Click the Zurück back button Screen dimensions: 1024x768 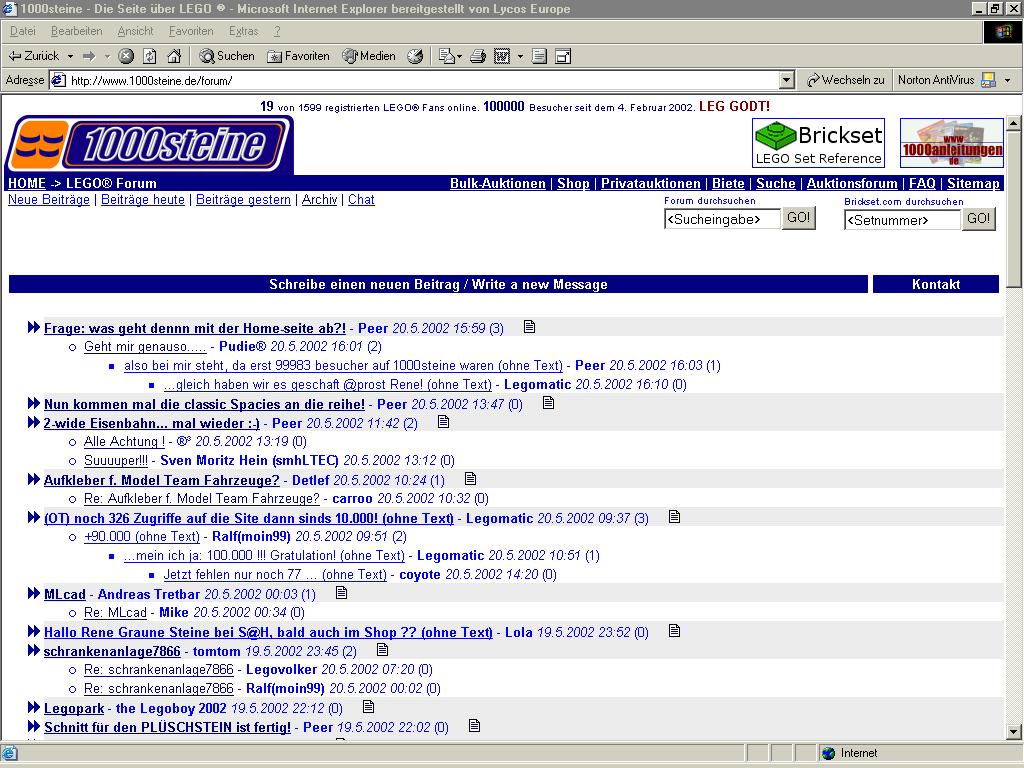tap(33, 56)
